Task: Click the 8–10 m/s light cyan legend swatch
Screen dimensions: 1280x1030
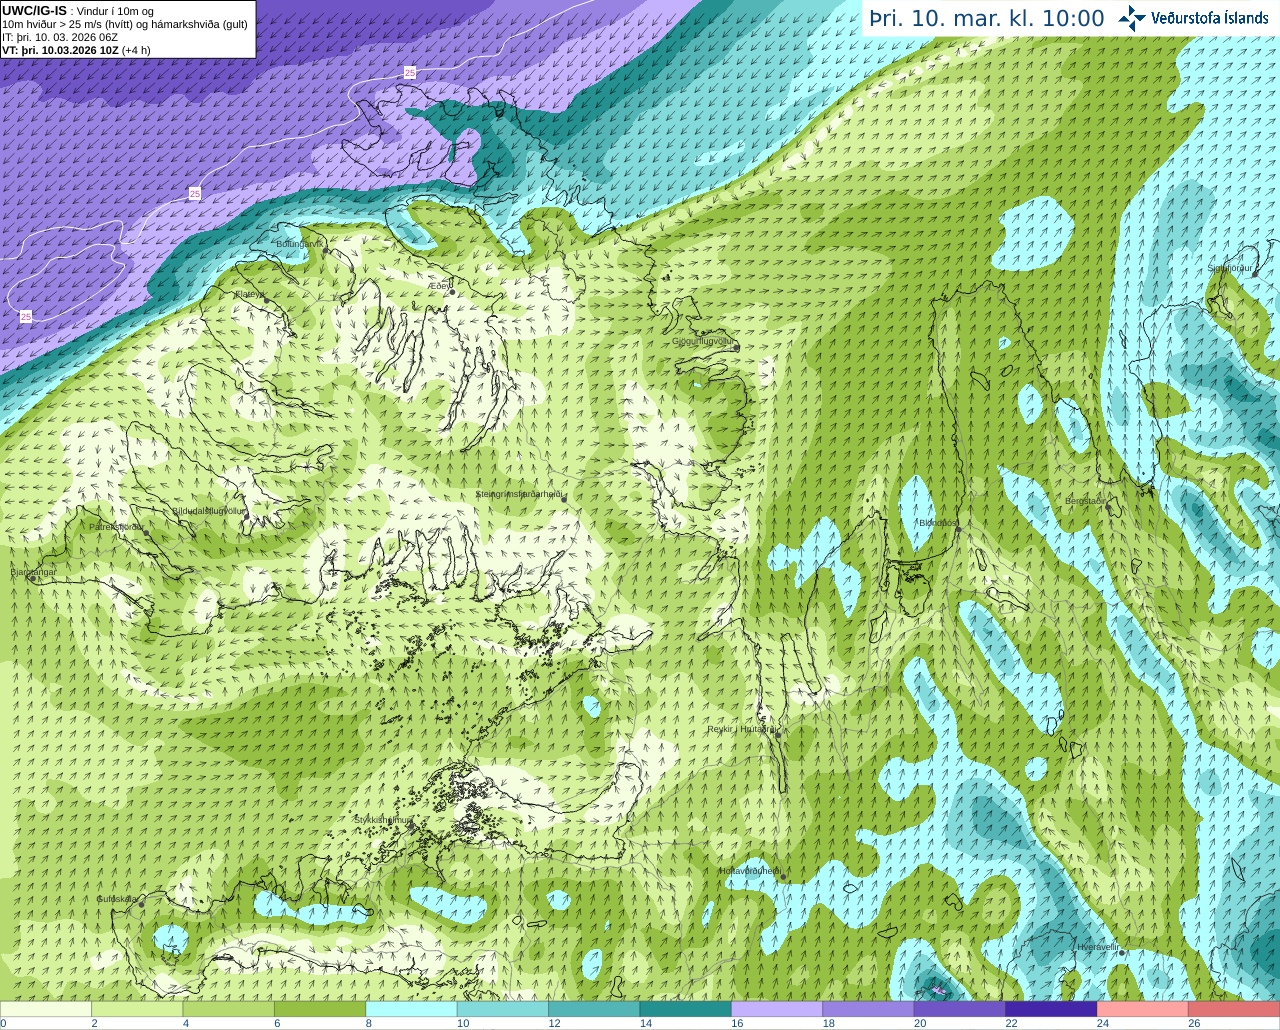Action: pyautogui.click(x=412, y=1009)
